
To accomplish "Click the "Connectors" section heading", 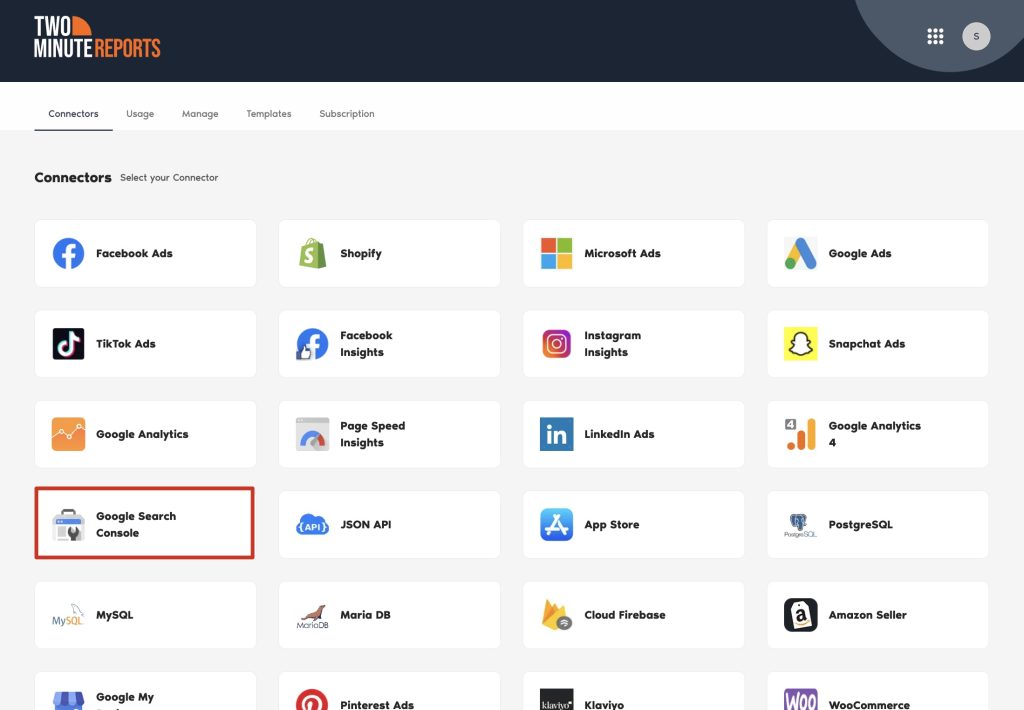I will tap(73, 178).
